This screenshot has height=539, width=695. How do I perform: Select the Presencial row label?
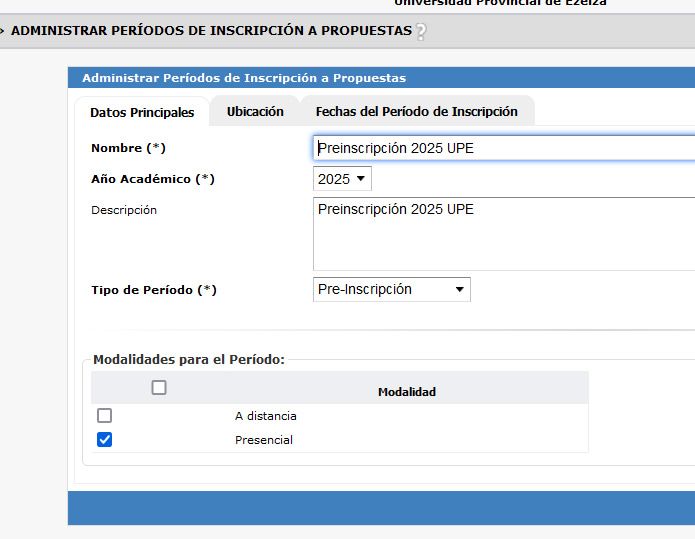(264, 440)
